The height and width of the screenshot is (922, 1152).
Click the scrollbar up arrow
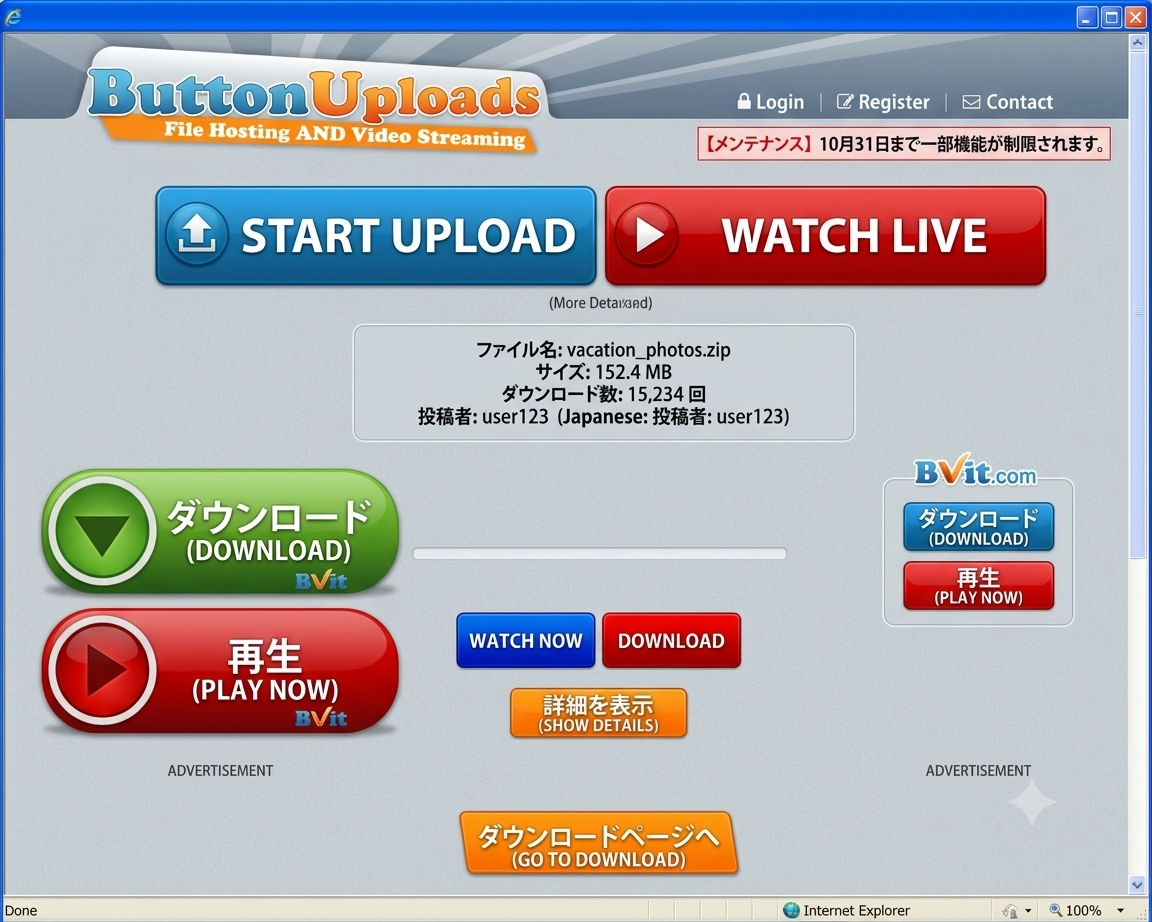[x=1137, y=43]
